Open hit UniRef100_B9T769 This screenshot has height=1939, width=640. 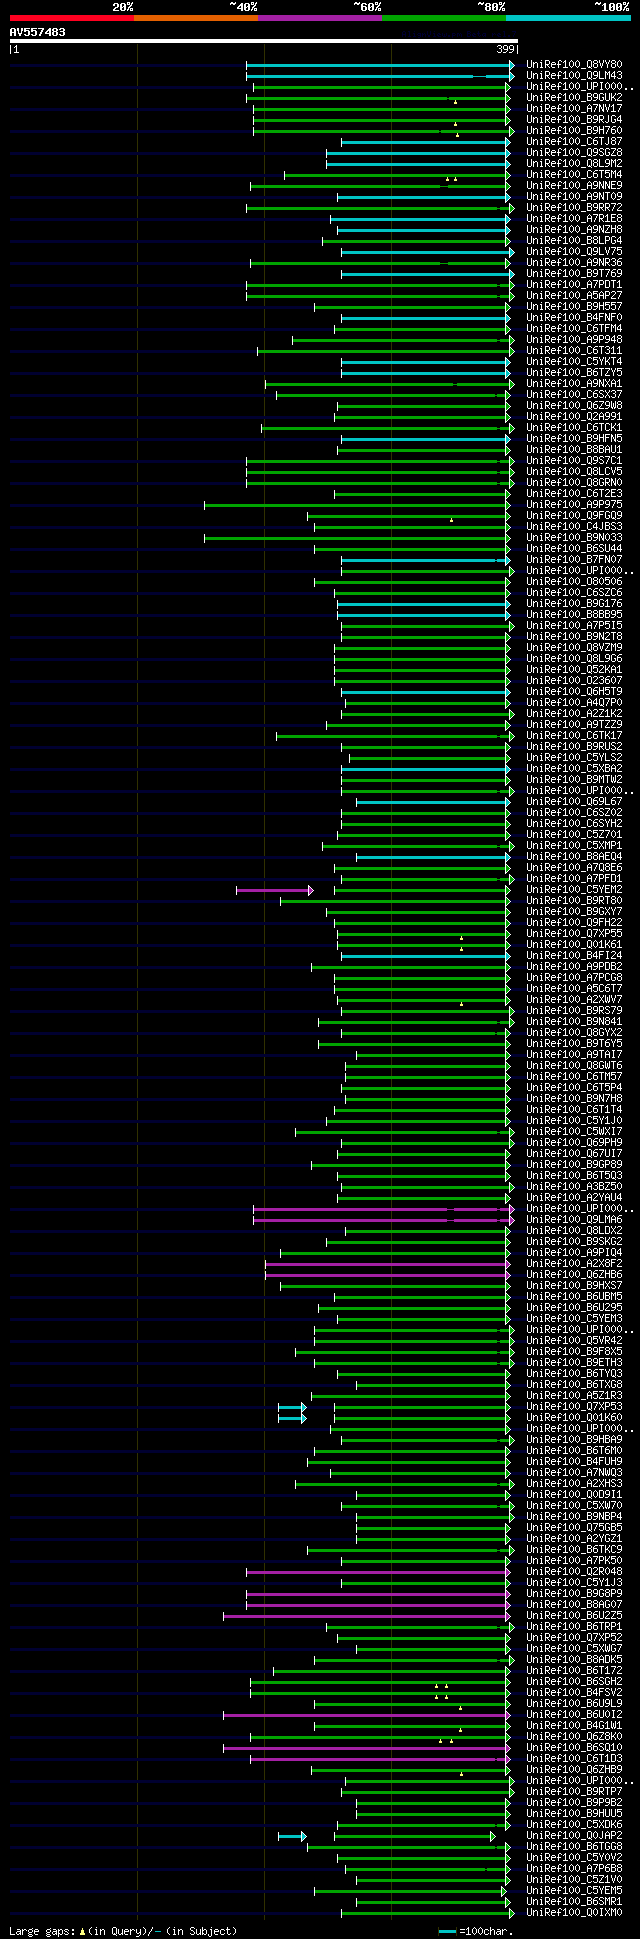[574, 274]
